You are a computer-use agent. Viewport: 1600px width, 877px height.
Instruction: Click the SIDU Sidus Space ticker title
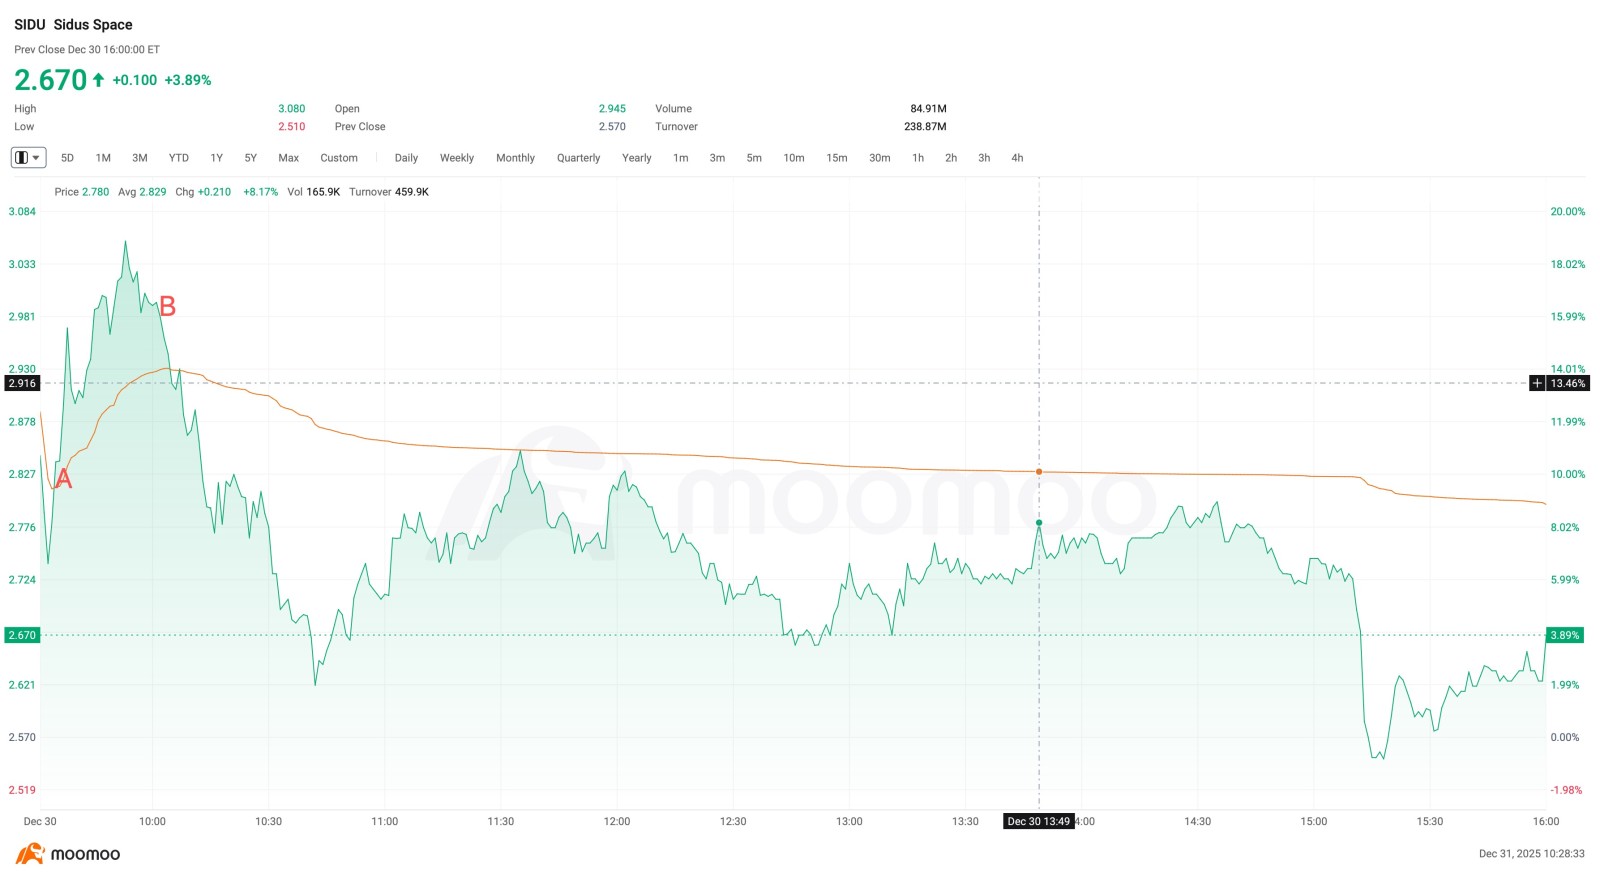[73, 25]
